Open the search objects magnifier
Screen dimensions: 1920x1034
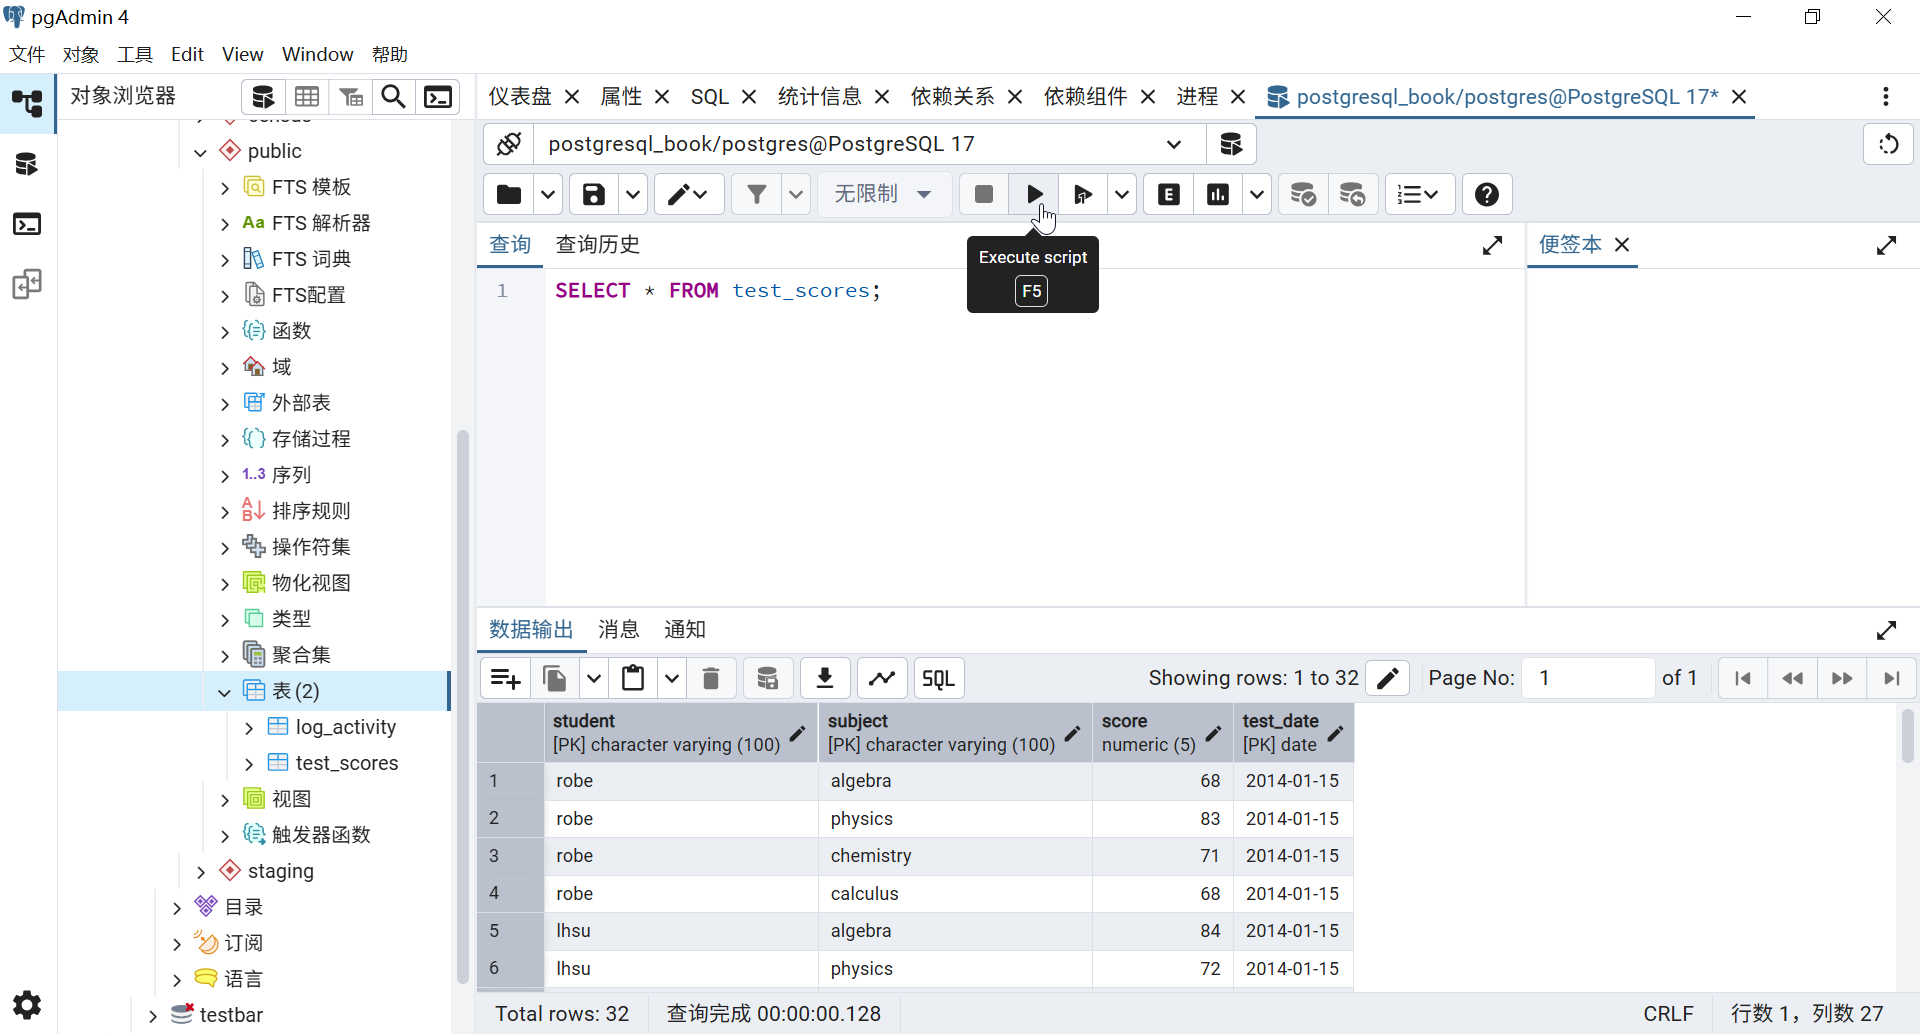click(x=394, y=97)
